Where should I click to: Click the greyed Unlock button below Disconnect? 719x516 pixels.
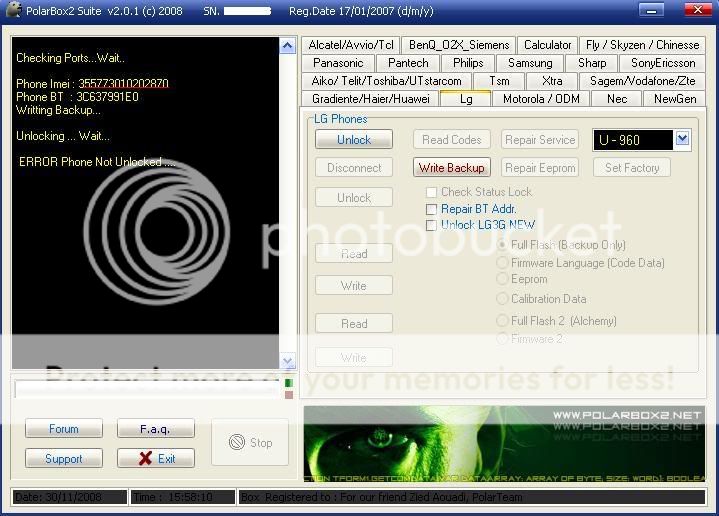tap(354, 198)
